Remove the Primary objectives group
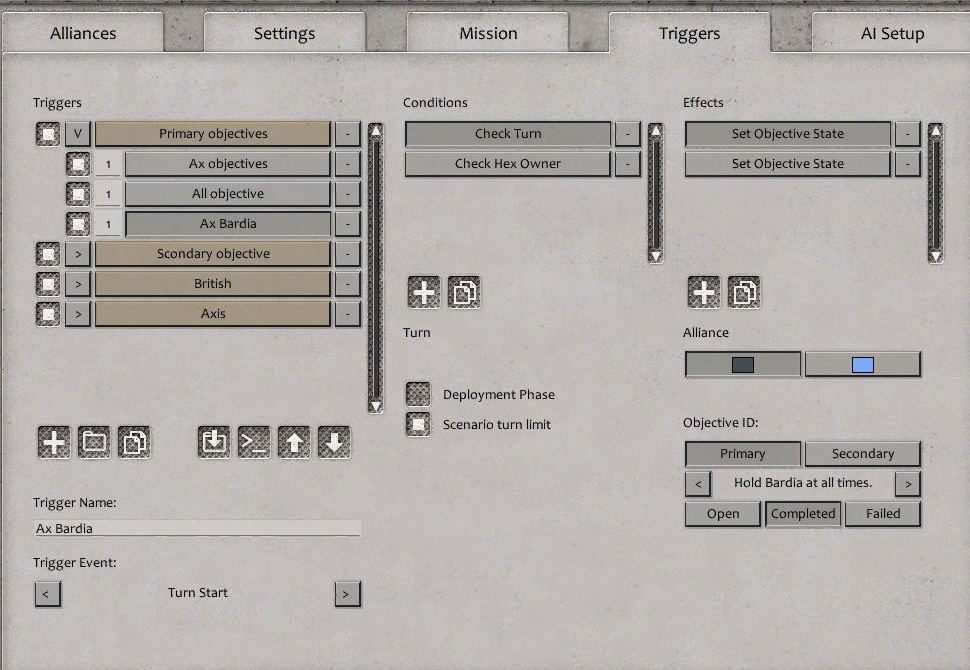This screenshot has height=670, width=970. tap(348, 134)
